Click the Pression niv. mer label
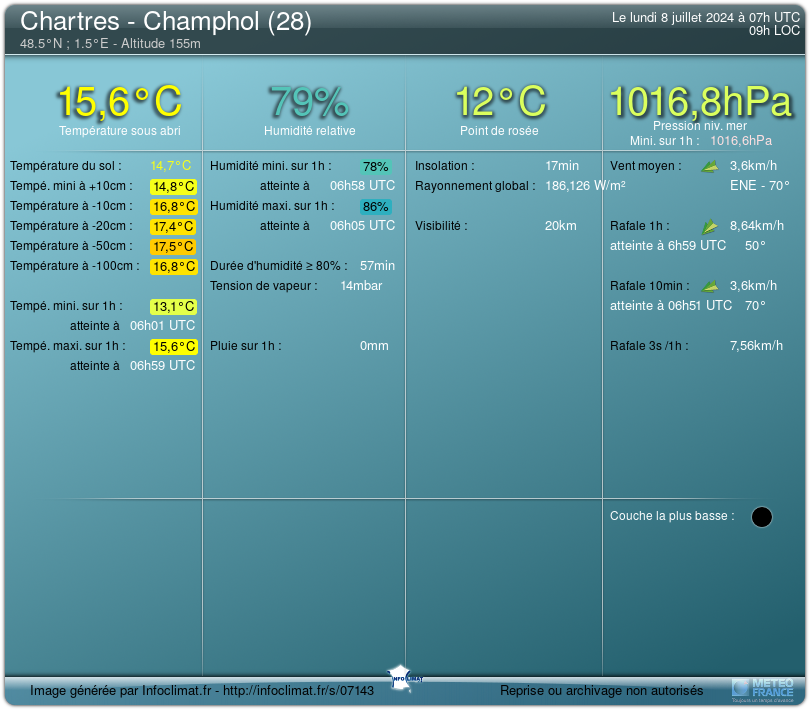 tap(700, 126)
